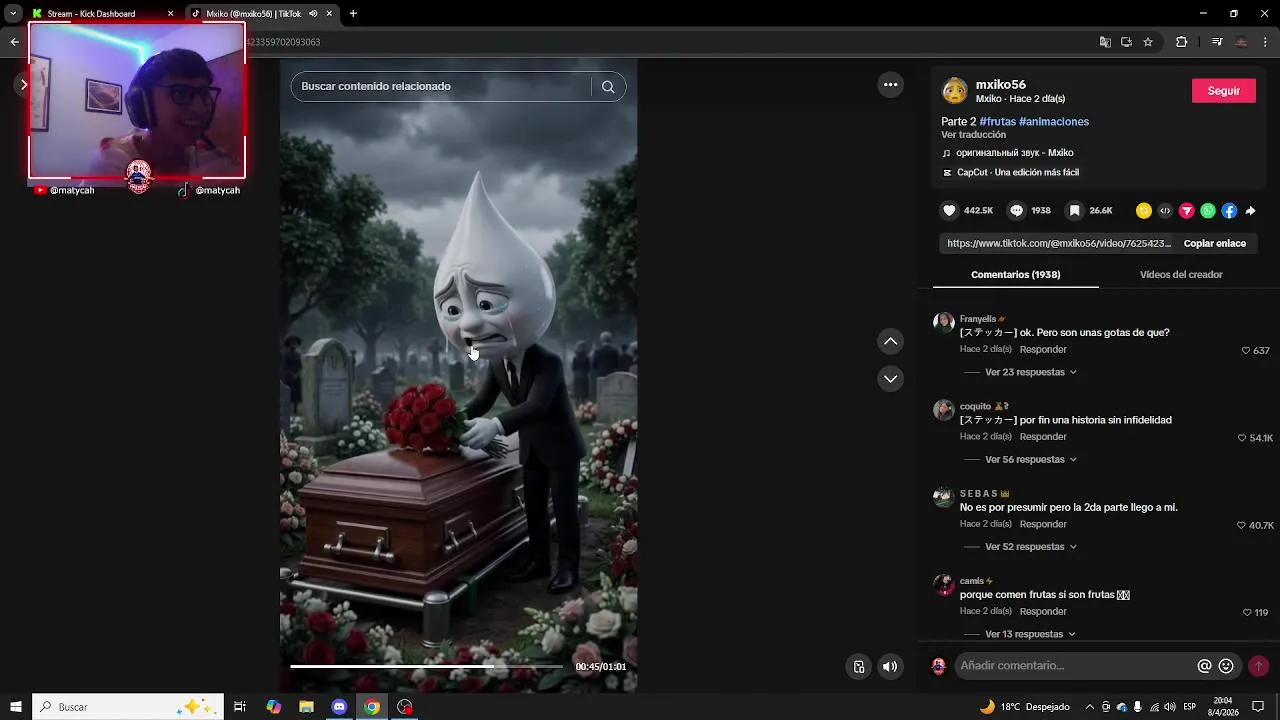
Task: Open mxiko56 profile avatar
Action: [x=955, y=91]
